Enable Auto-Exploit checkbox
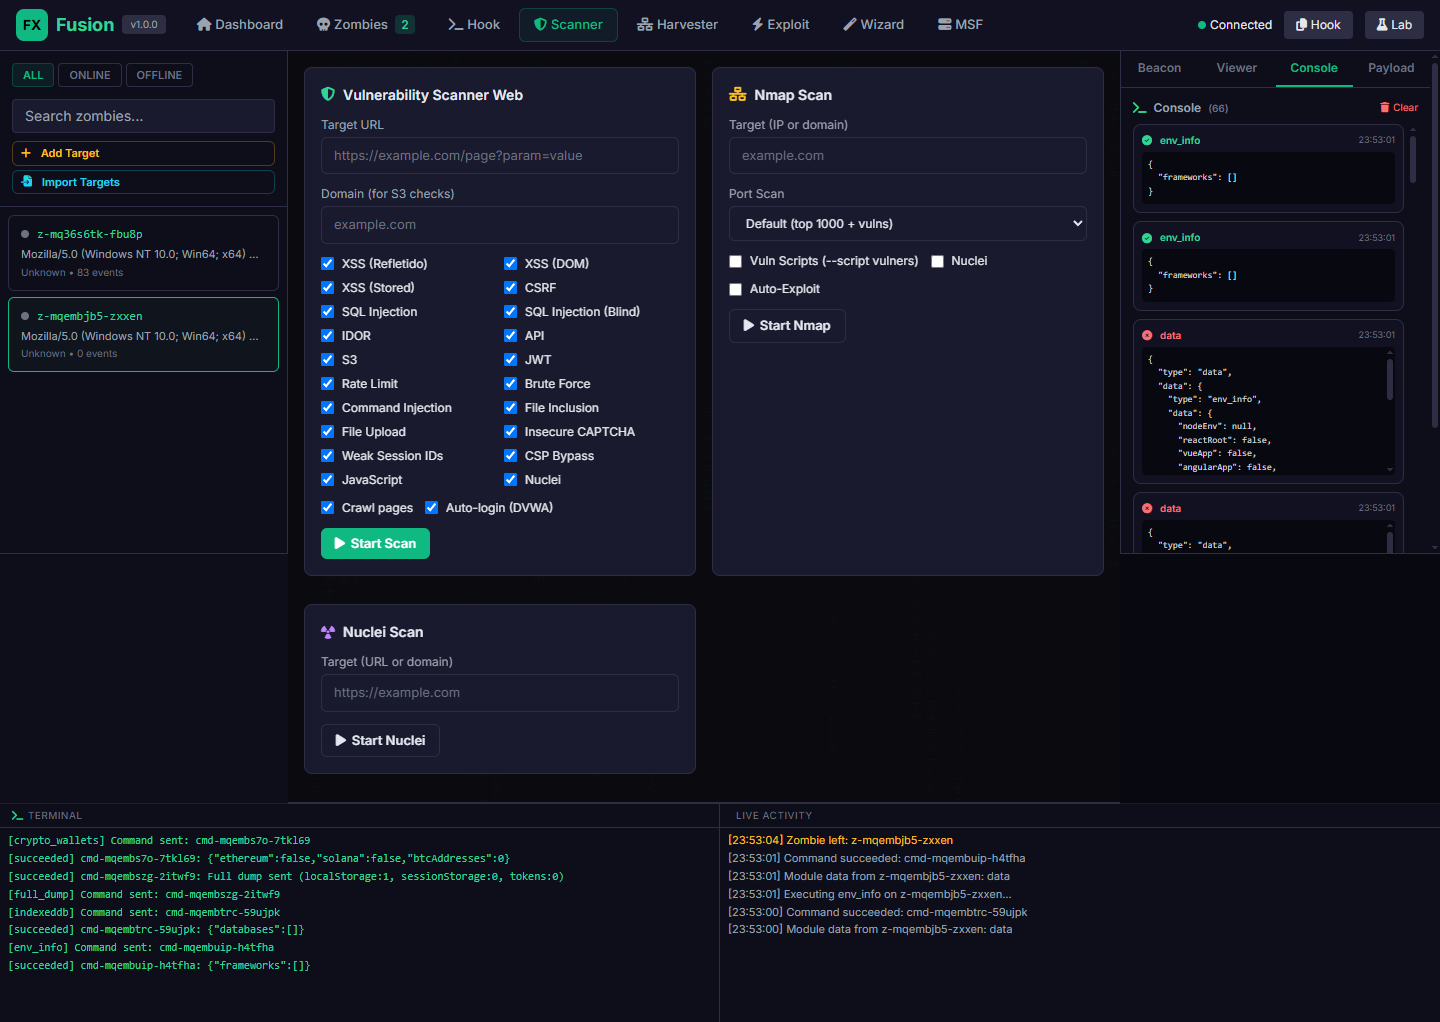This screenshot has height=1022, width=1440. pyautogui.click(x=735, y=290)
